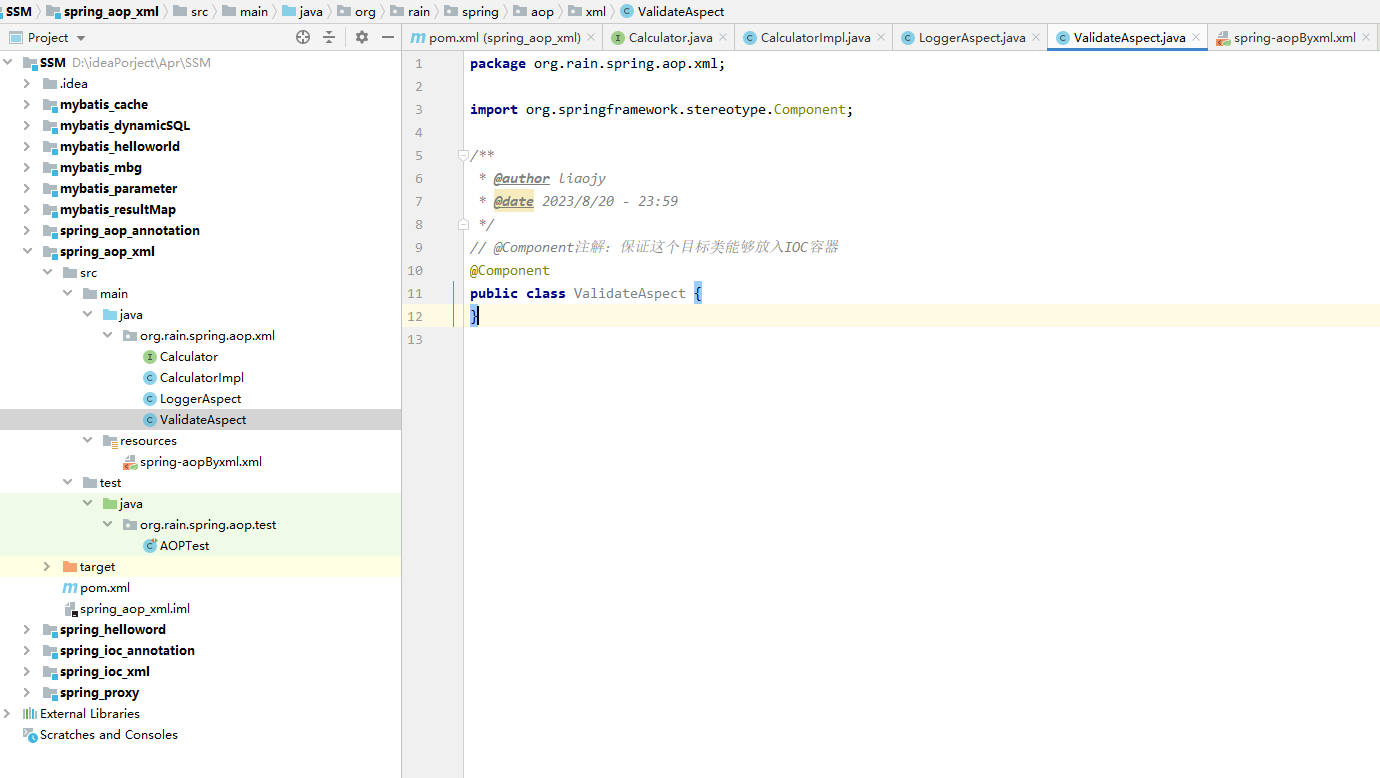Collapse the Javadoc comment fold marker
1380x778 pixels.
click(x=463, y=155)
